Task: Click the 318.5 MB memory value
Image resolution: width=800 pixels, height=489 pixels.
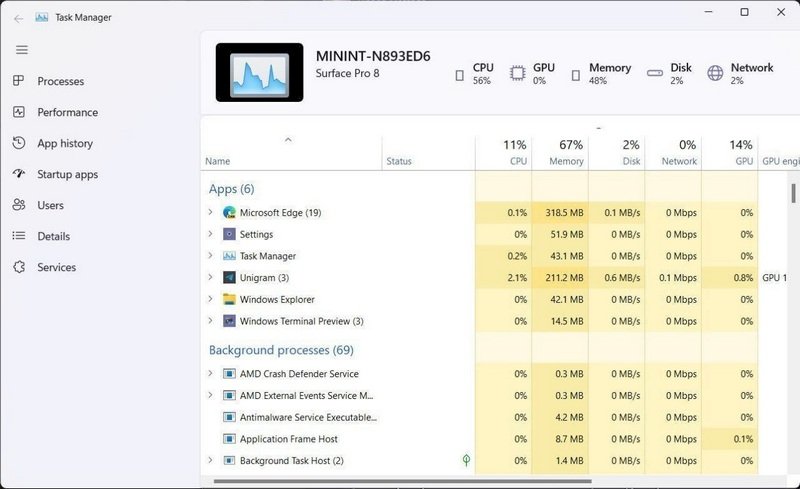Action: pyautogui.click(x=564, y=212)
